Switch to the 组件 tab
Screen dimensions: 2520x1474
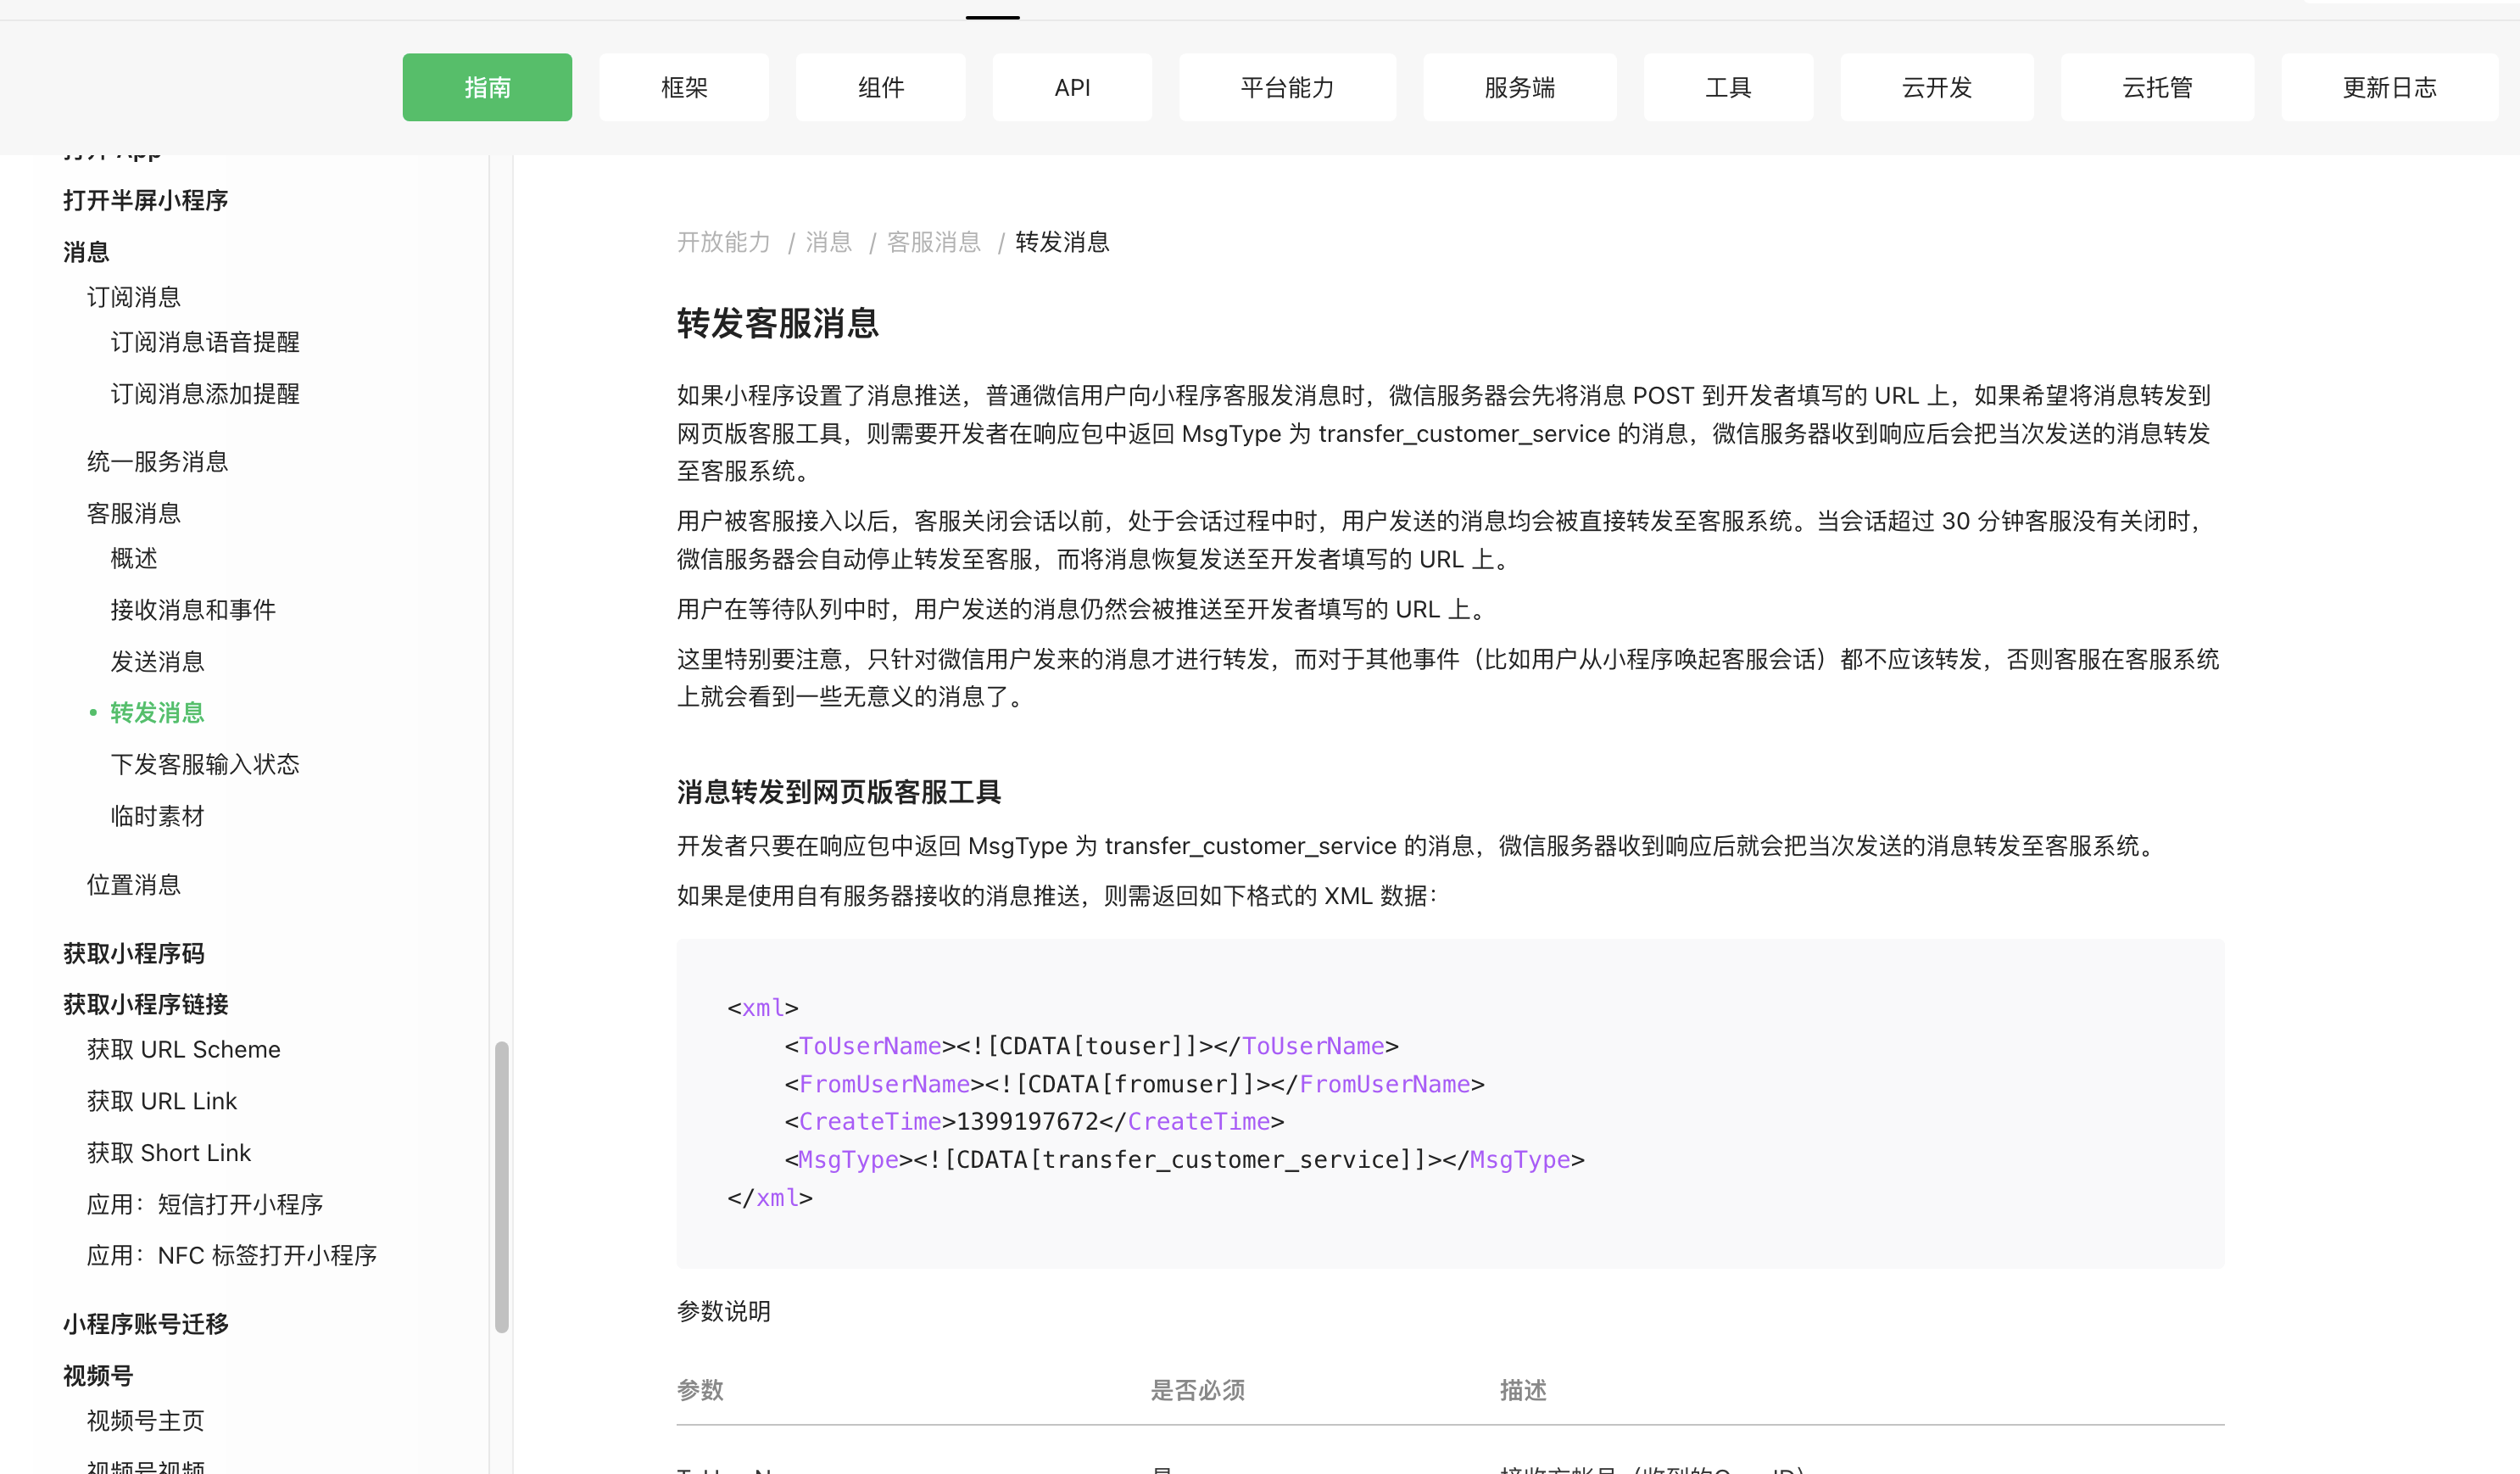coord(879,87)
